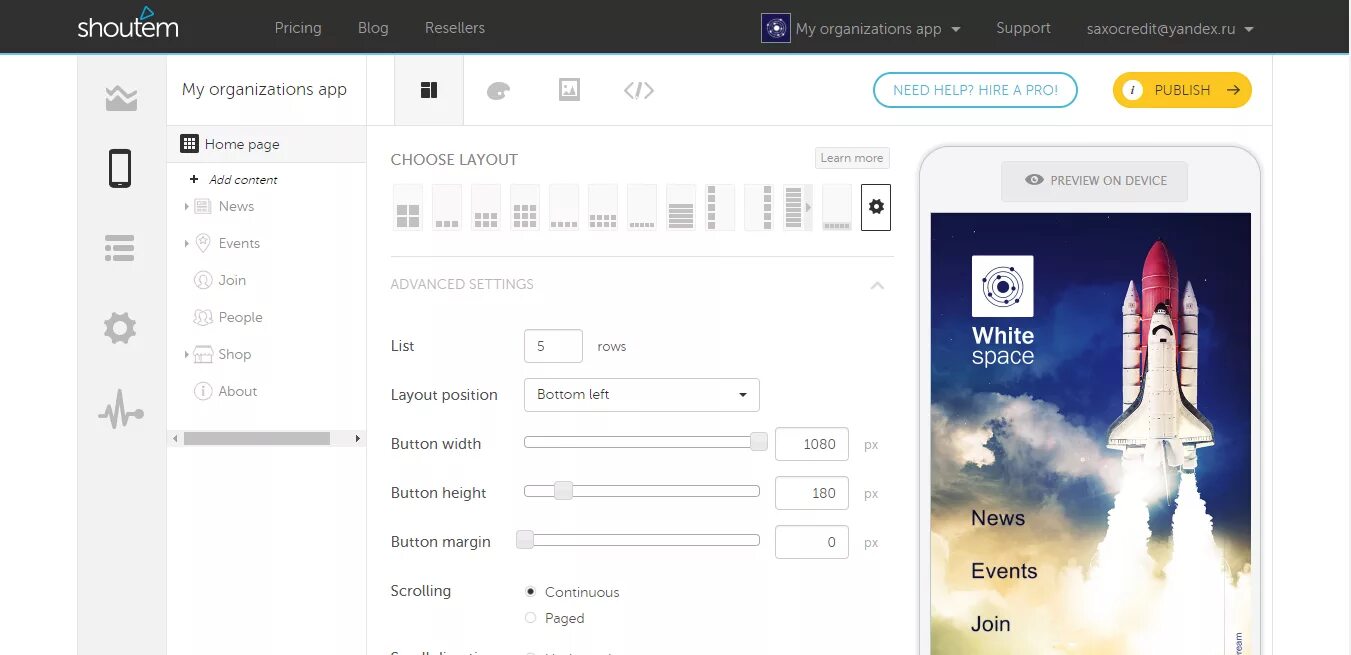Choose the three-button bottom row layout
The image size is (1351, 655).
(447, 207)
